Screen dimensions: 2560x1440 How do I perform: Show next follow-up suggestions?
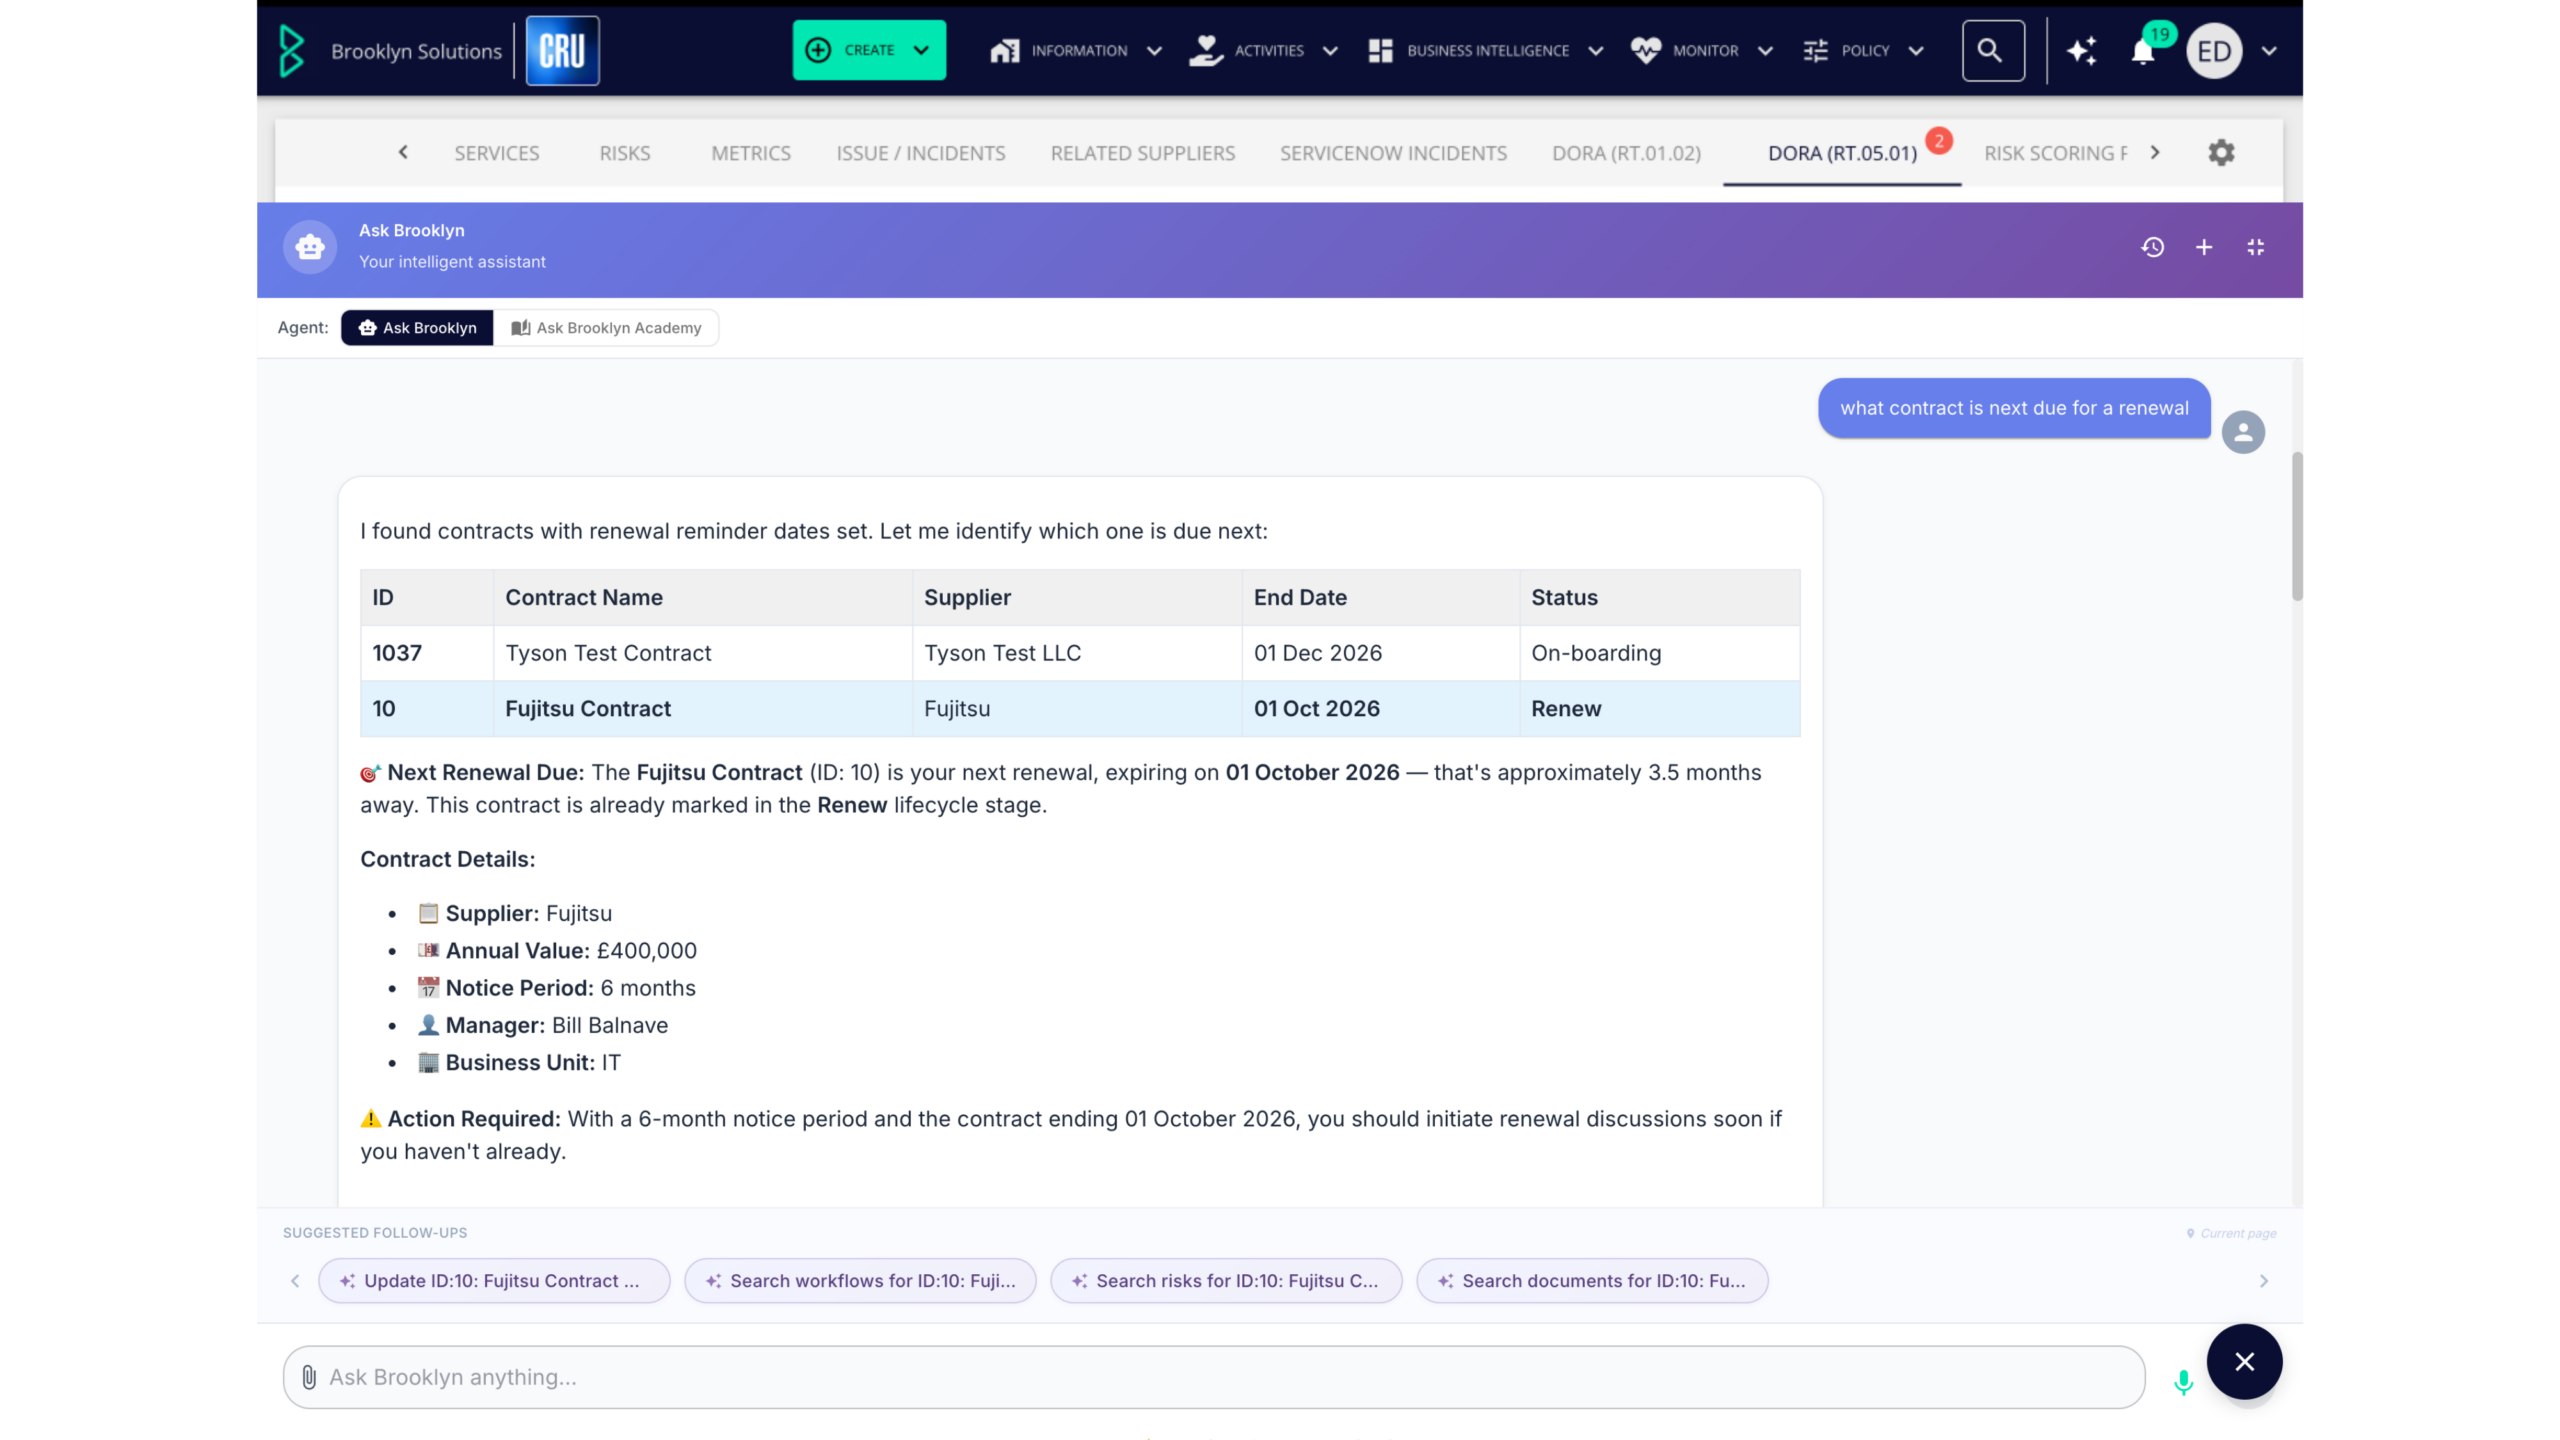2264,1281
